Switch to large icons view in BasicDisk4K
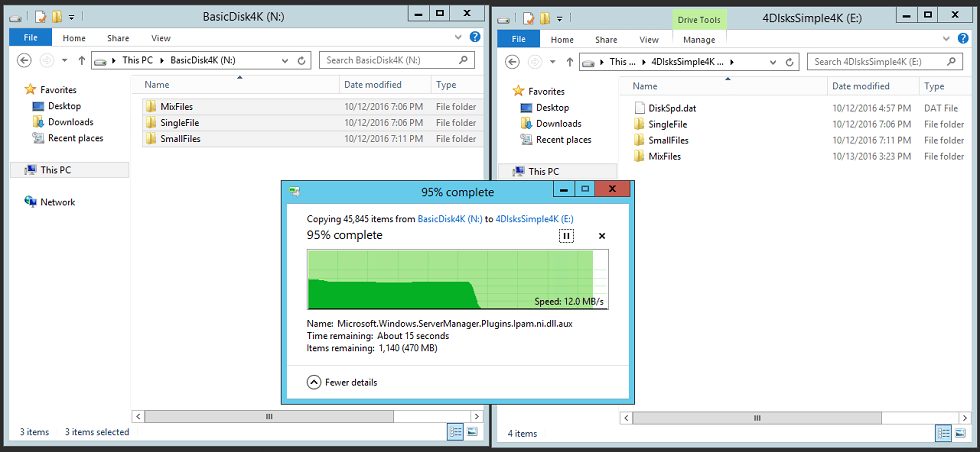980x452 pixels. [472, 432]
